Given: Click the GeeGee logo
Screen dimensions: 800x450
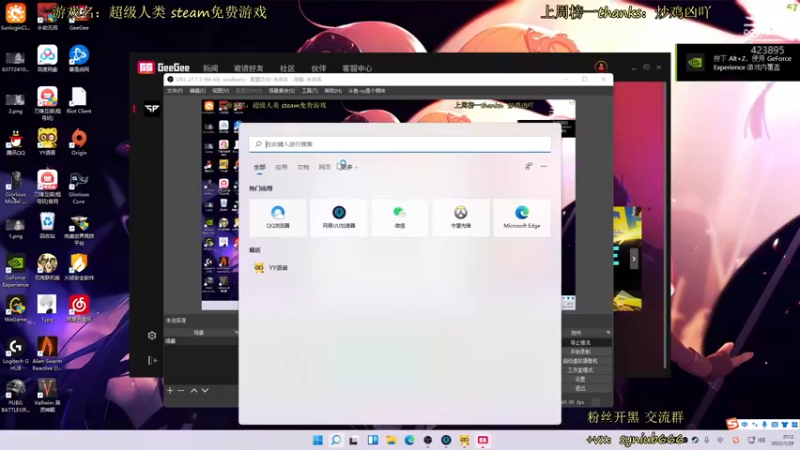Looking at the screenshot, I should 164,67.
